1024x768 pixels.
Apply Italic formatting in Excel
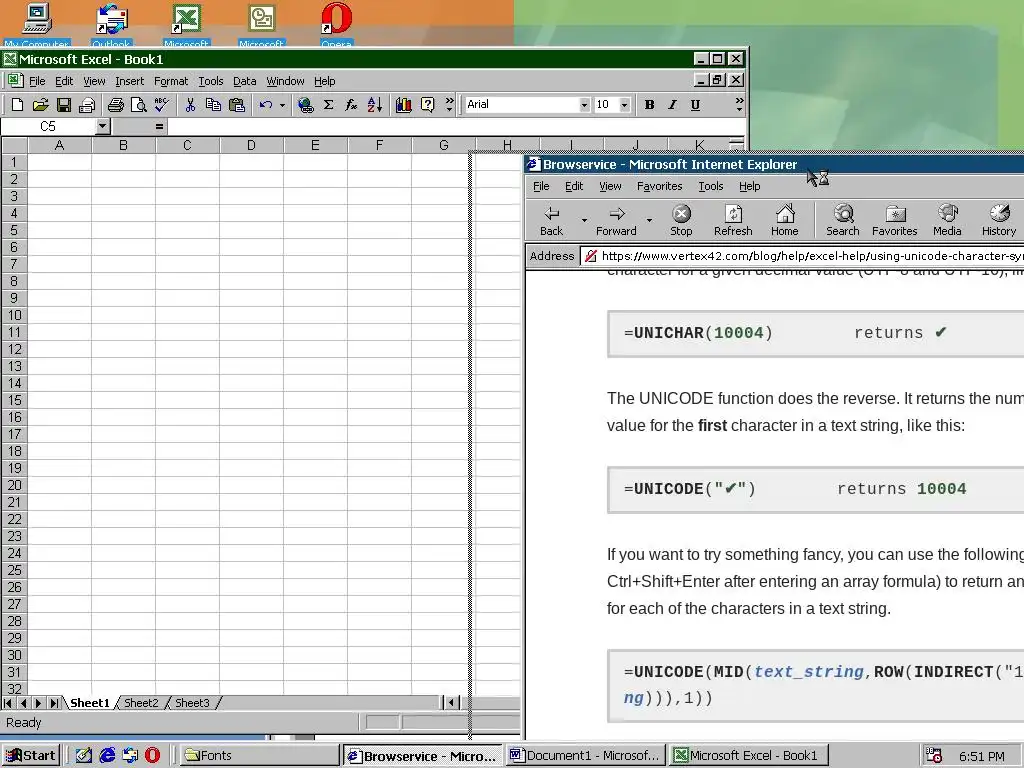[672, 104]
